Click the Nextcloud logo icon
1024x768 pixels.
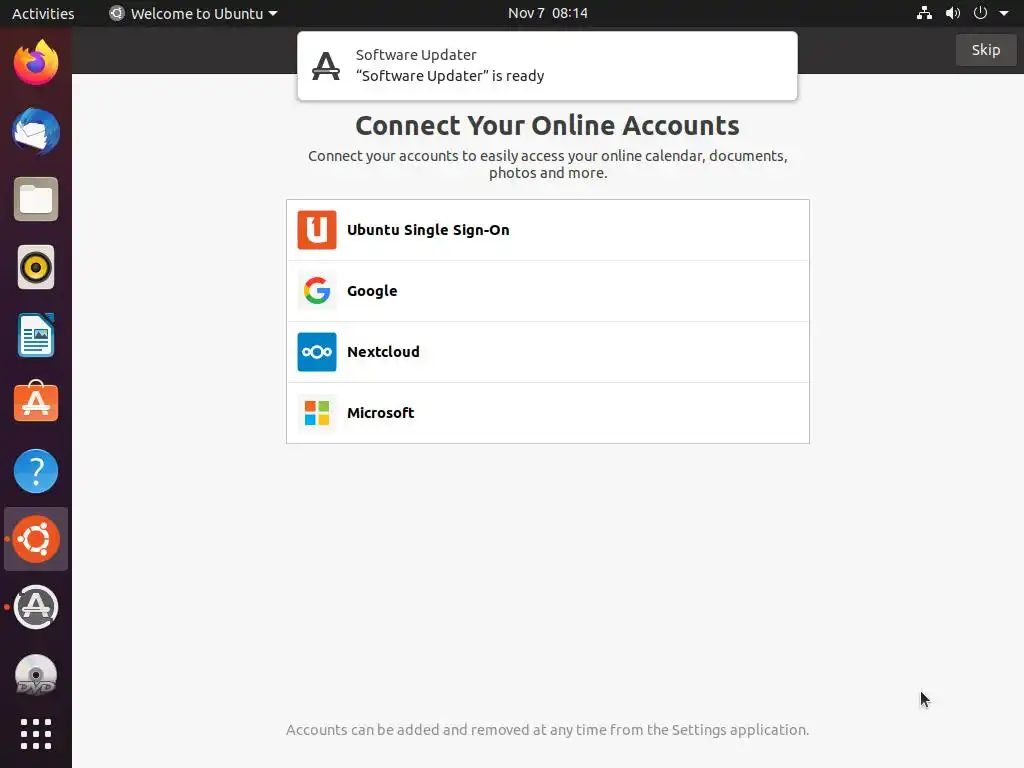click(317, 352)
